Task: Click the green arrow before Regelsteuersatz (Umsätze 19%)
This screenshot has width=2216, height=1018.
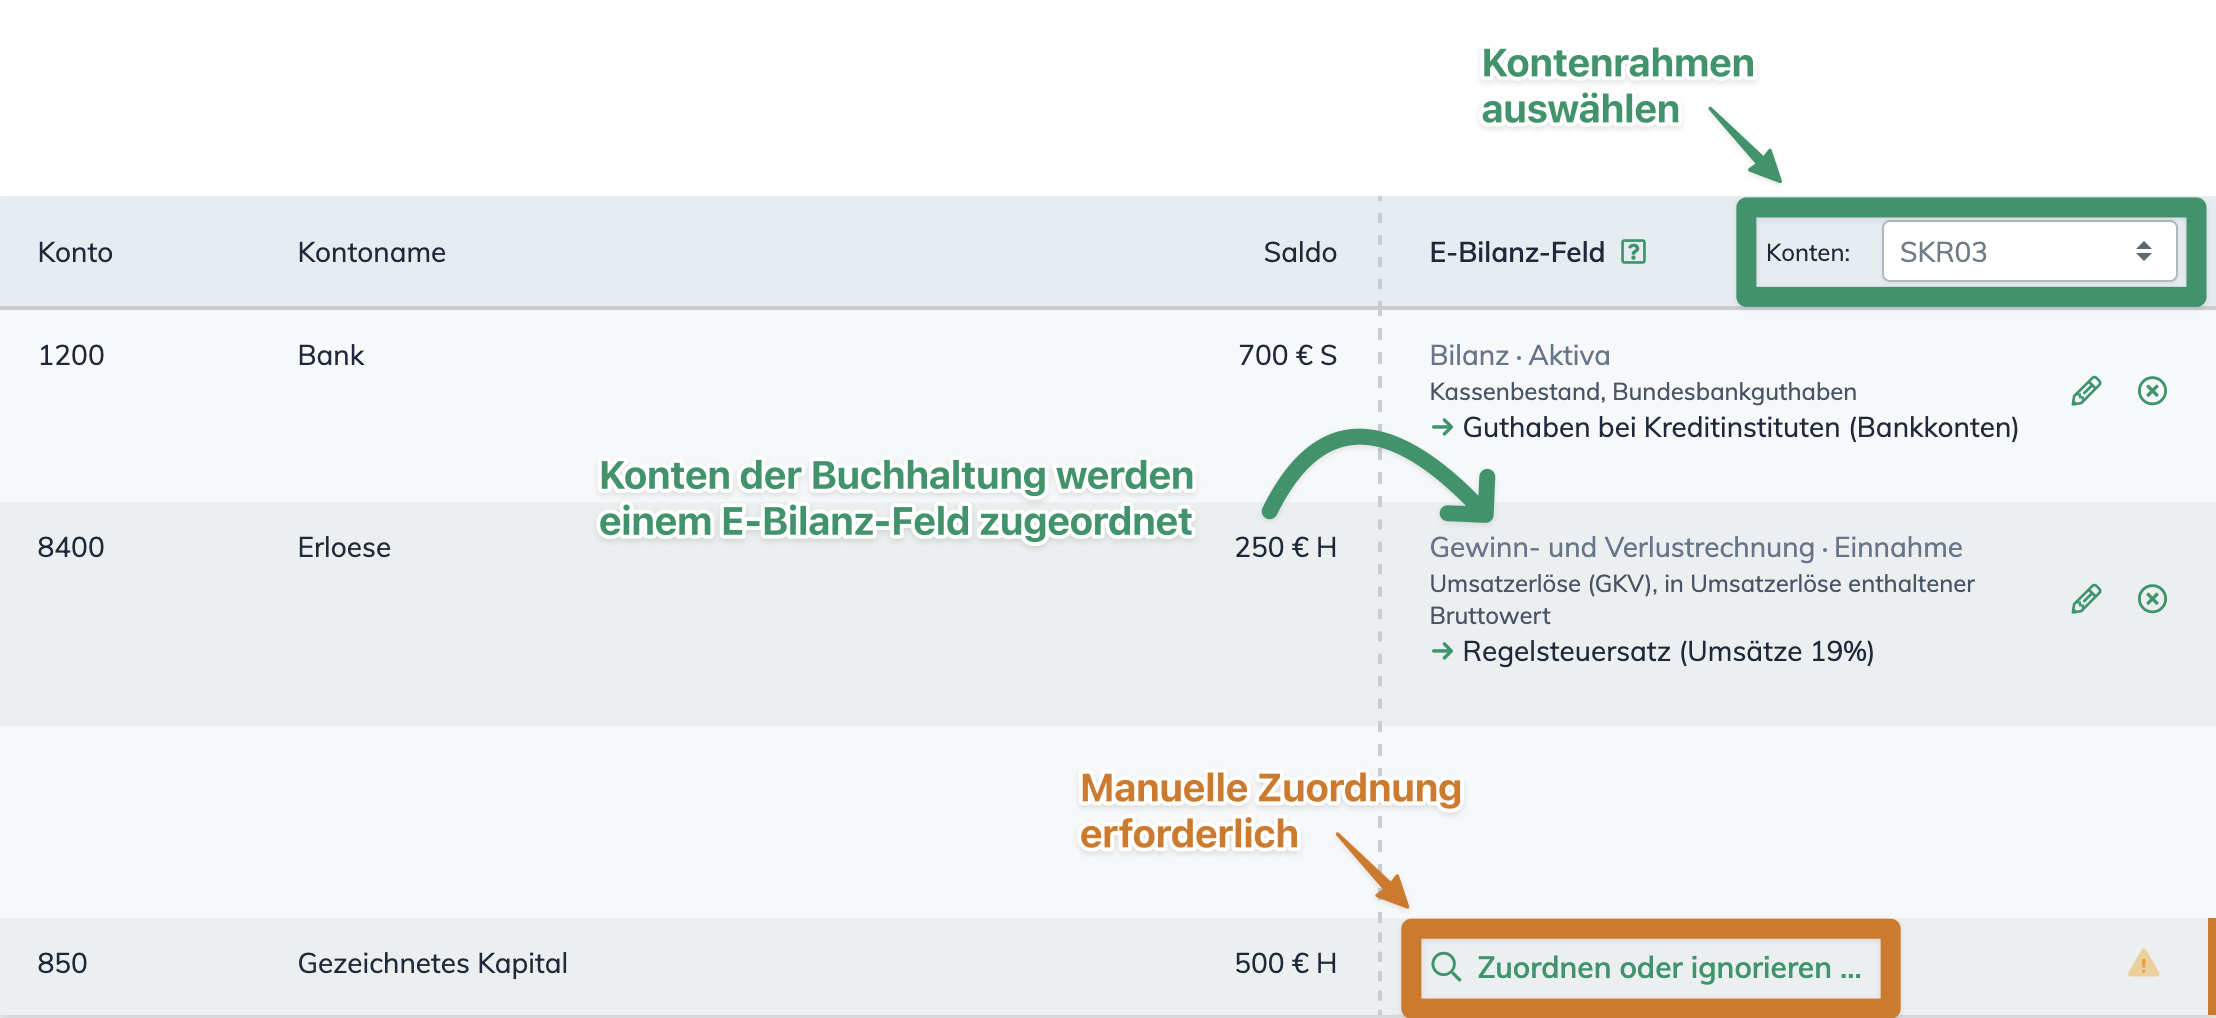Action: [x=1443, y=651]
